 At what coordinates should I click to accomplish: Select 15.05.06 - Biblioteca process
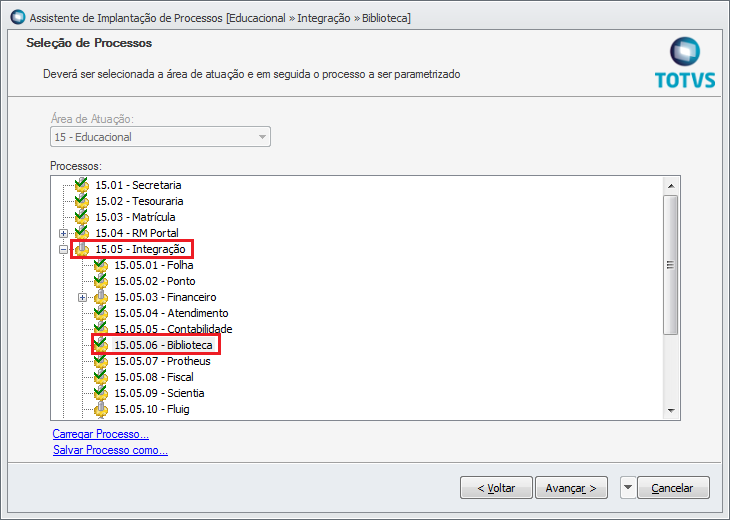[163, 345]
